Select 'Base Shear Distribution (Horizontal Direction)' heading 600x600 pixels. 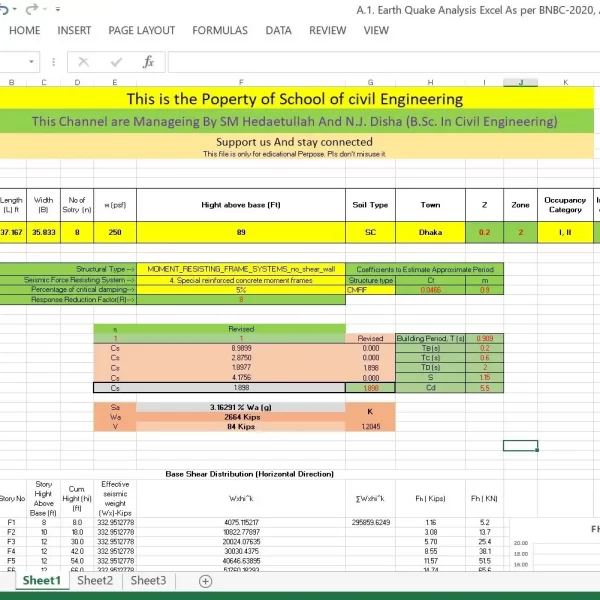click(249, 474)
